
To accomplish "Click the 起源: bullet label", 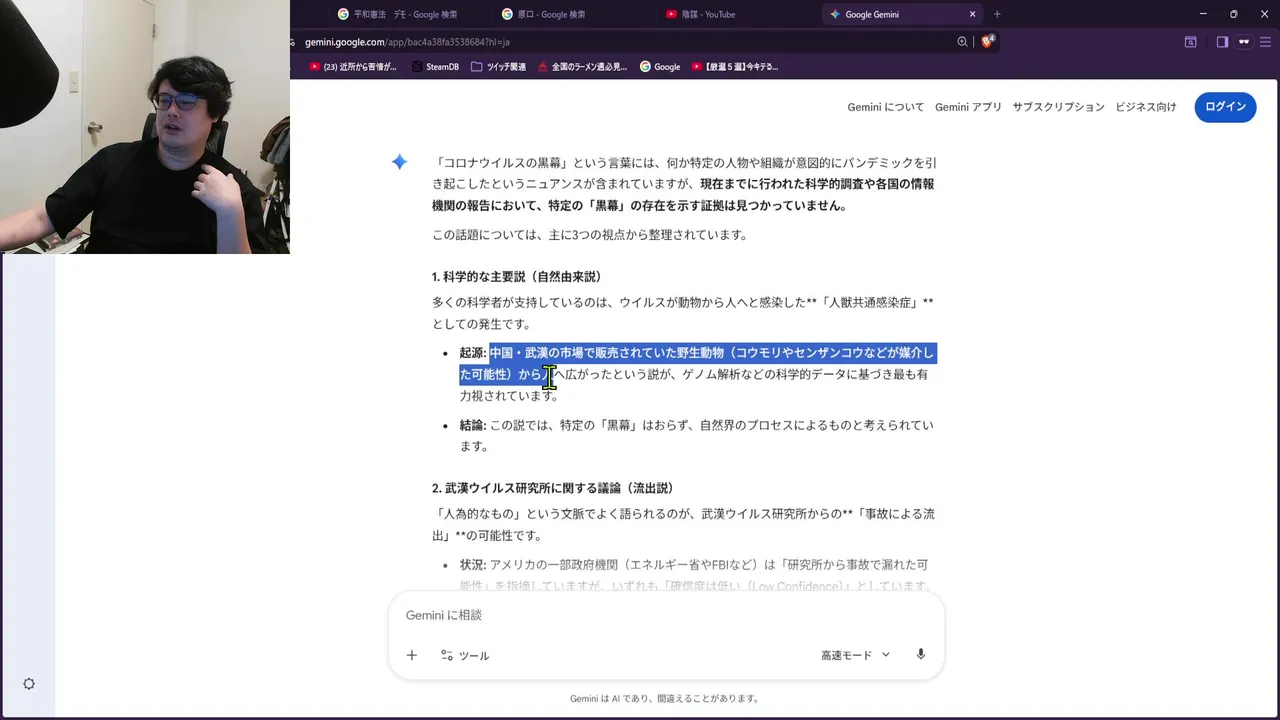I will (x=473, y=353).
